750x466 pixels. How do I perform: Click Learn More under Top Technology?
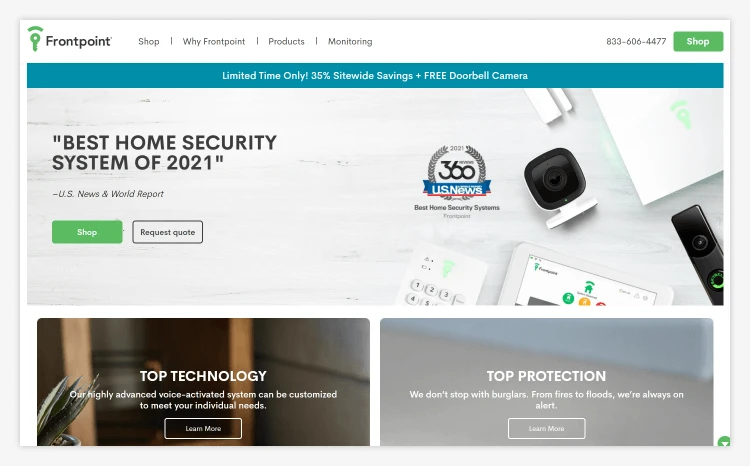click(203, 428)
